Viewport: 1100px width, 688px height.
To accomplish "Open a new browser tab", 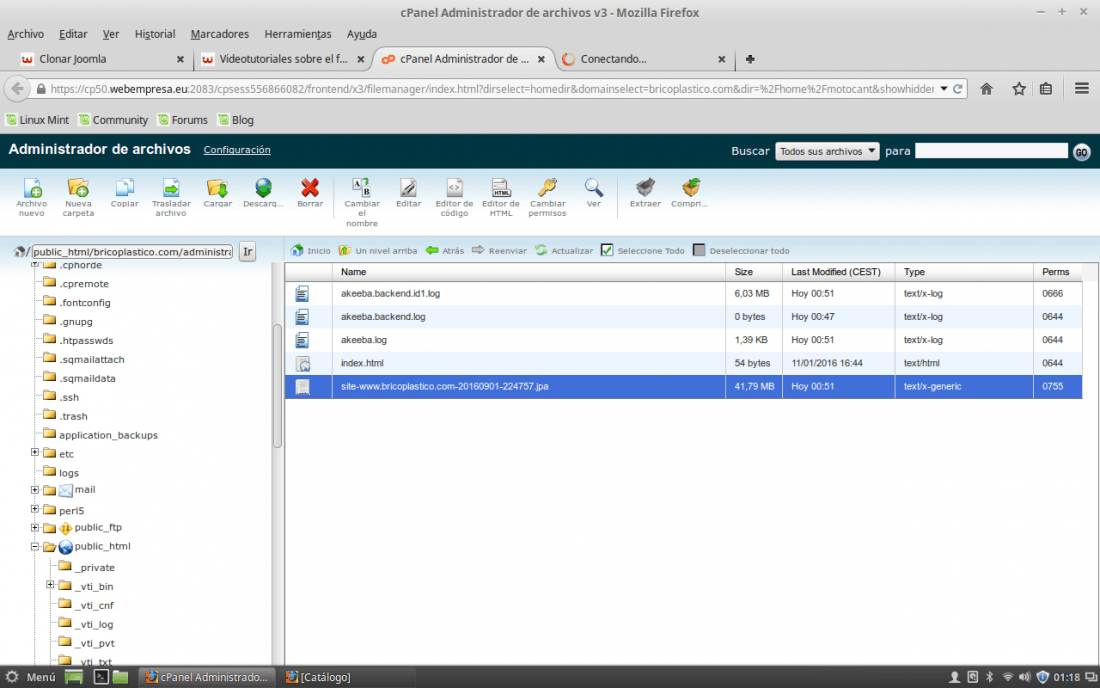I will [750, 59].
